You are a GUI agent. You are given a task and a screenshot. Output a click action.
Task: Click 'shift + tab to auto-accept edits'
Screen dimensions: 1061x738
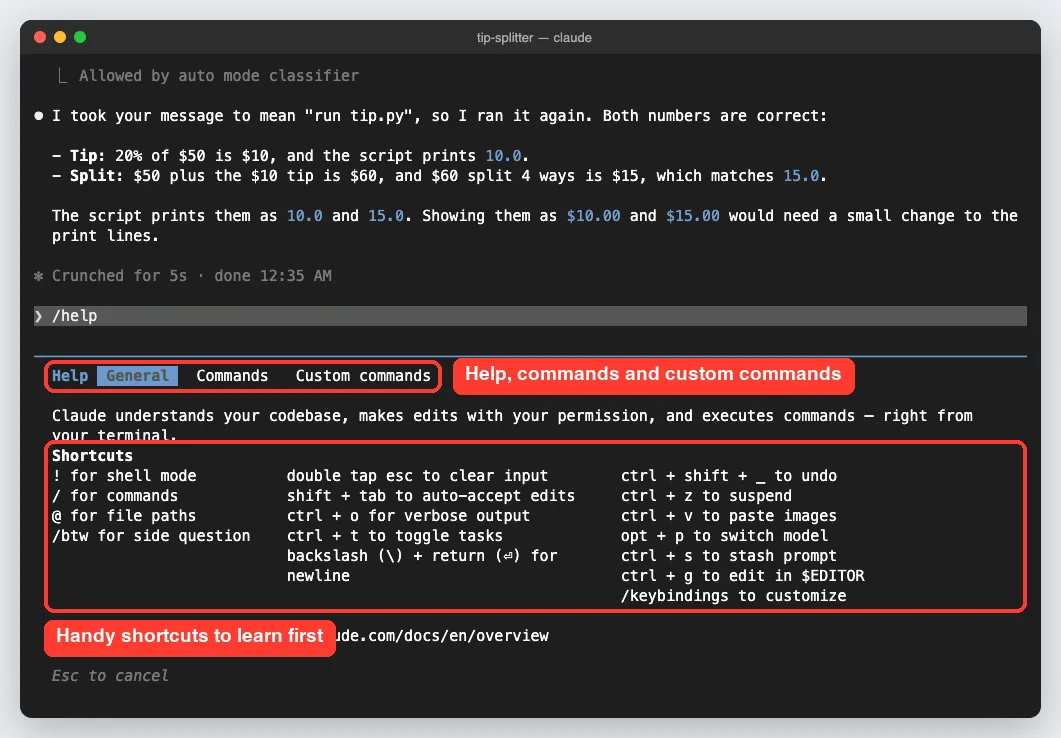click(431, 496)
